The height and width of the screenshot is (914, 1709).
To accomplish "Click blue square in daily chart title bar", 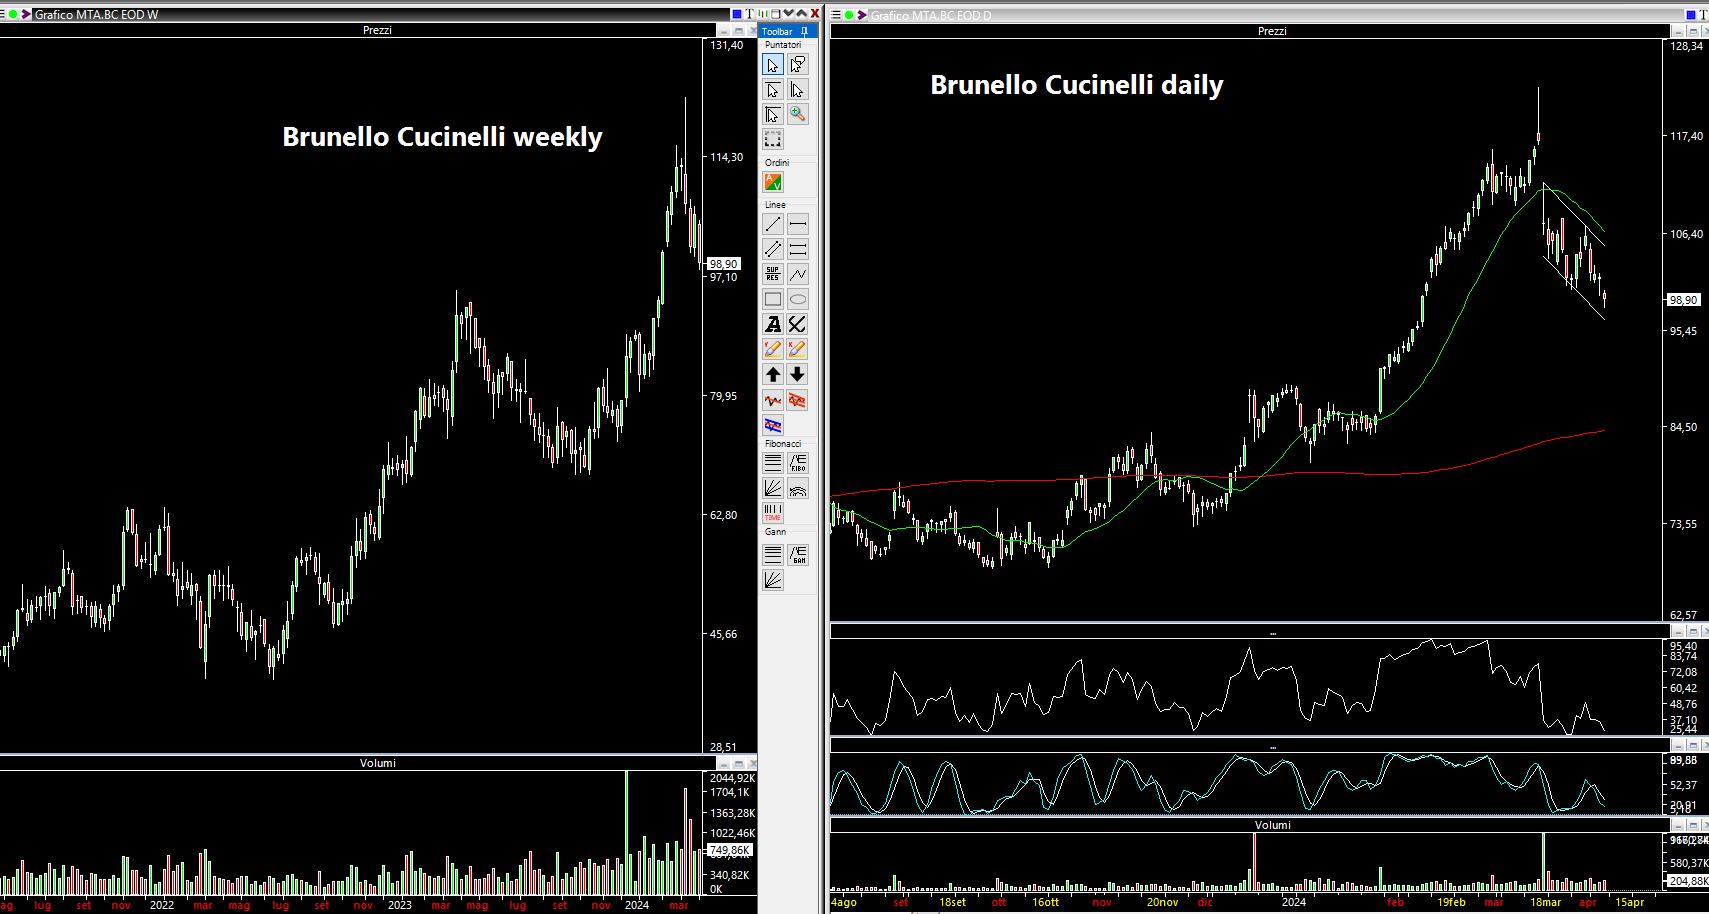I will tap(1691, 15).
